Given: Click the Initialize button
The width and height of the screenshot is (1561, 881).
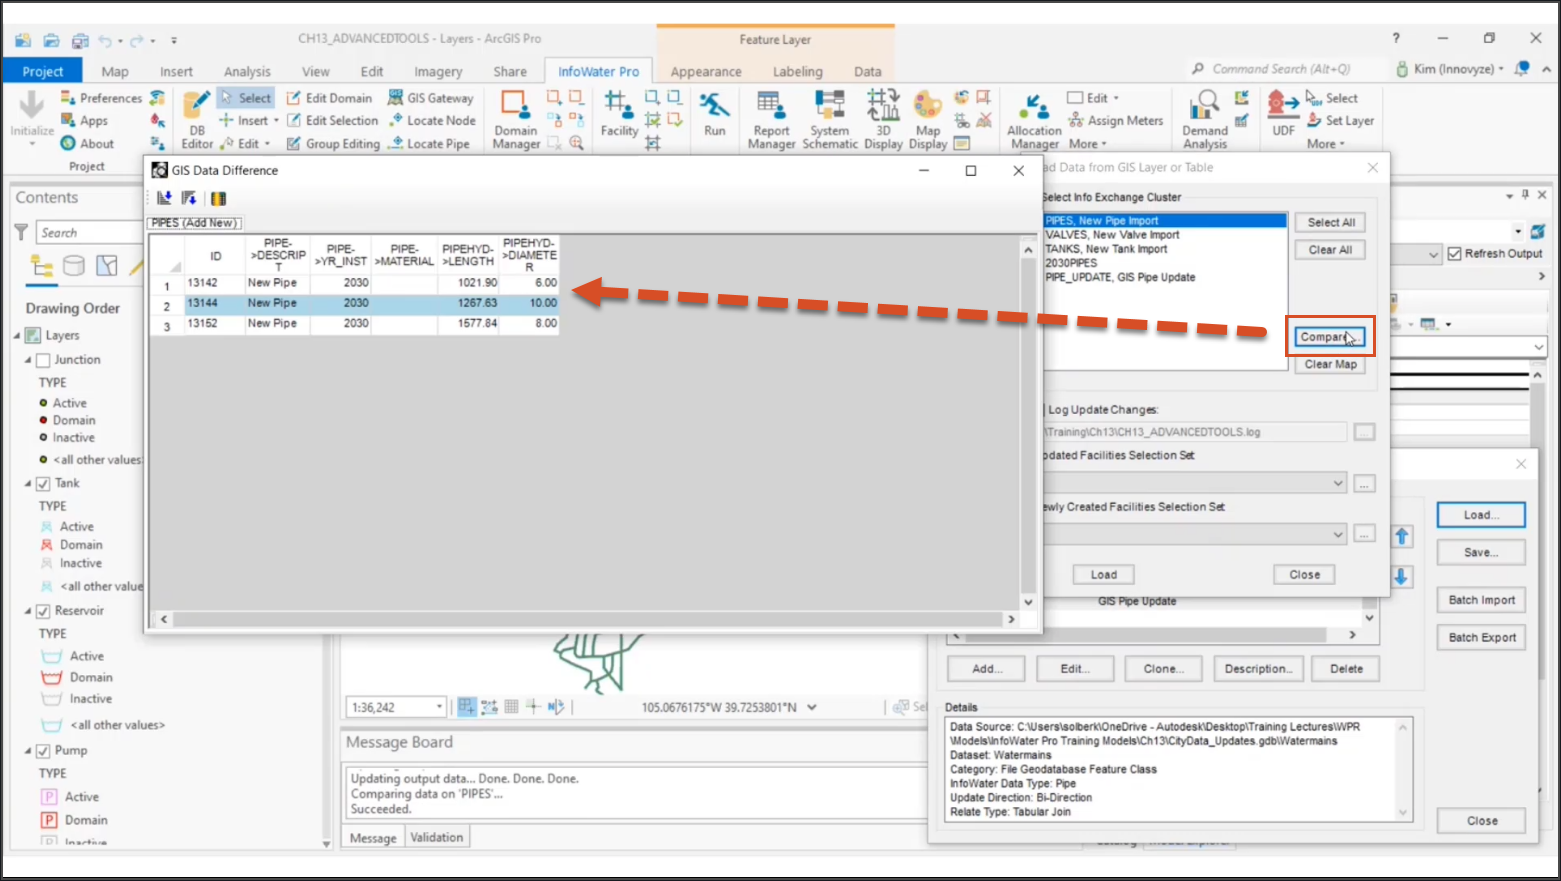Looking at the screenshot, I should pos(32,119).
